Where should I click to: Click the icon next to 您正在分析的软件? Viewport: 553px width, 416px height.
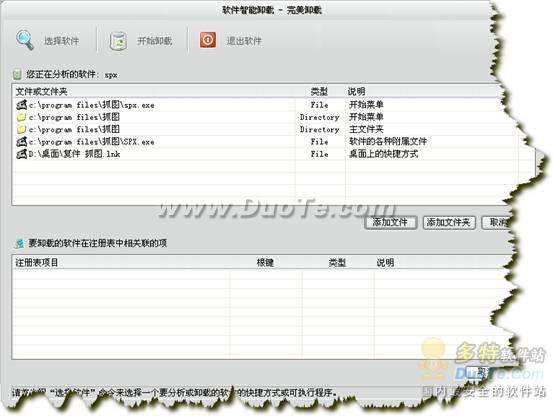click(x=17, y=75)
